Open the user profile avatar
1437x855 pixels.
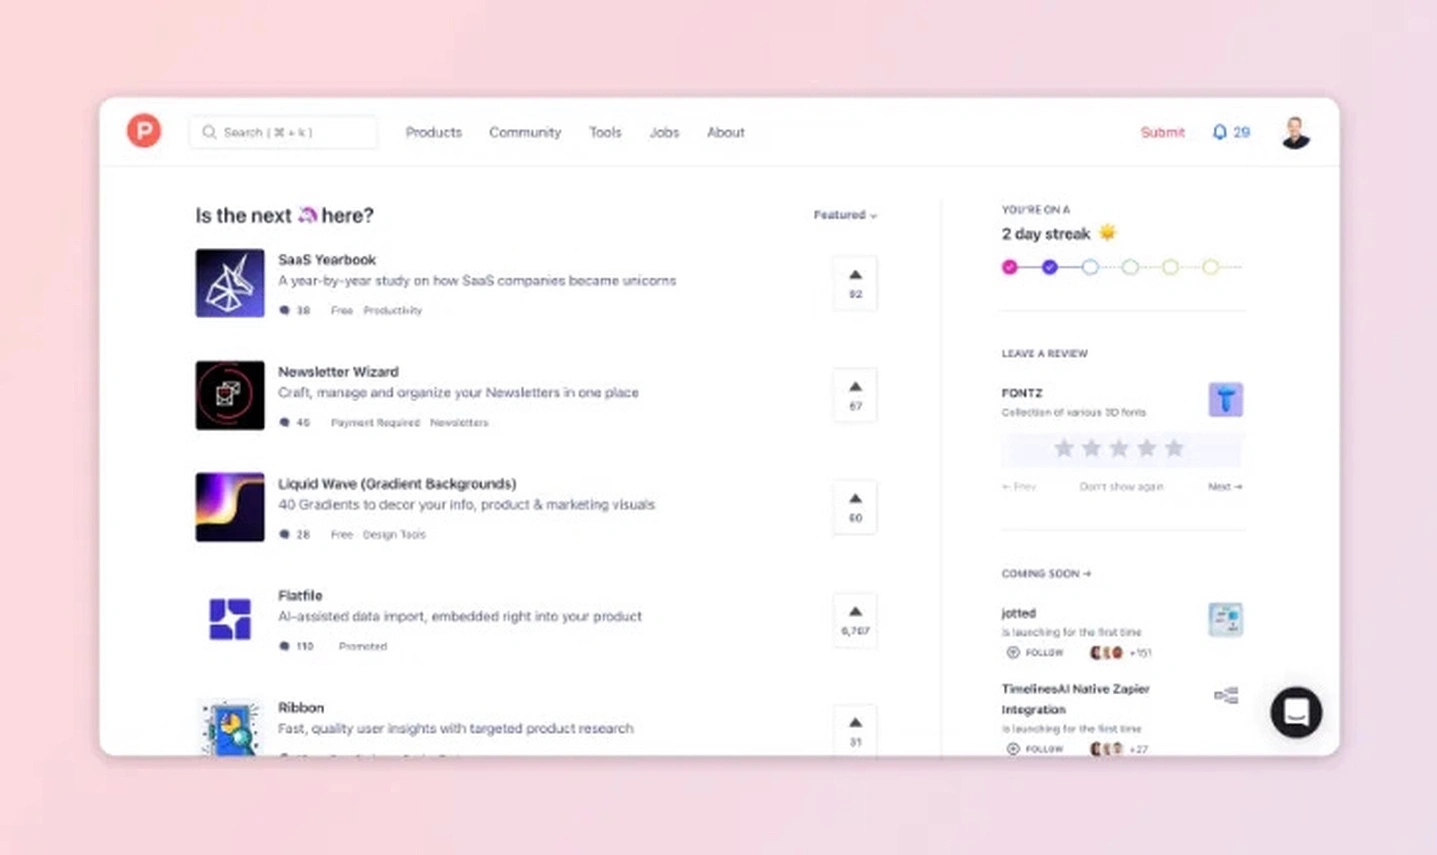click(1295, 132)
